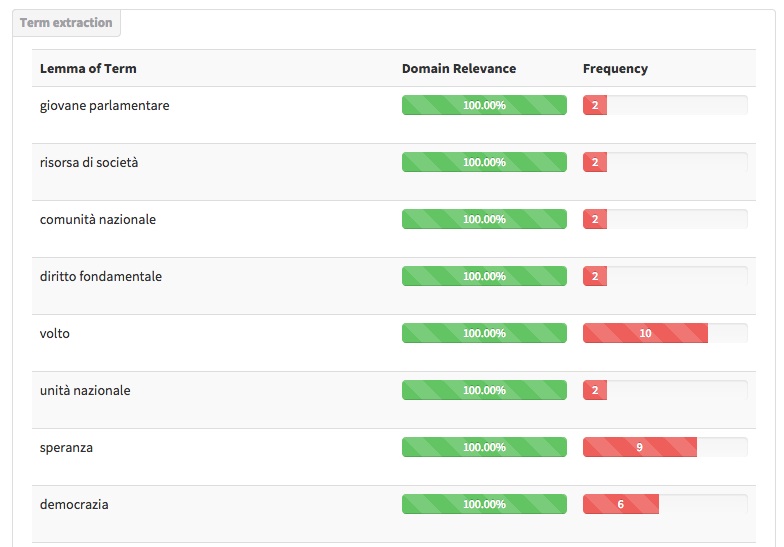Select the diritto fondamentale term
The width and height of the screenshot is (784, 547).
coord(101,276)
